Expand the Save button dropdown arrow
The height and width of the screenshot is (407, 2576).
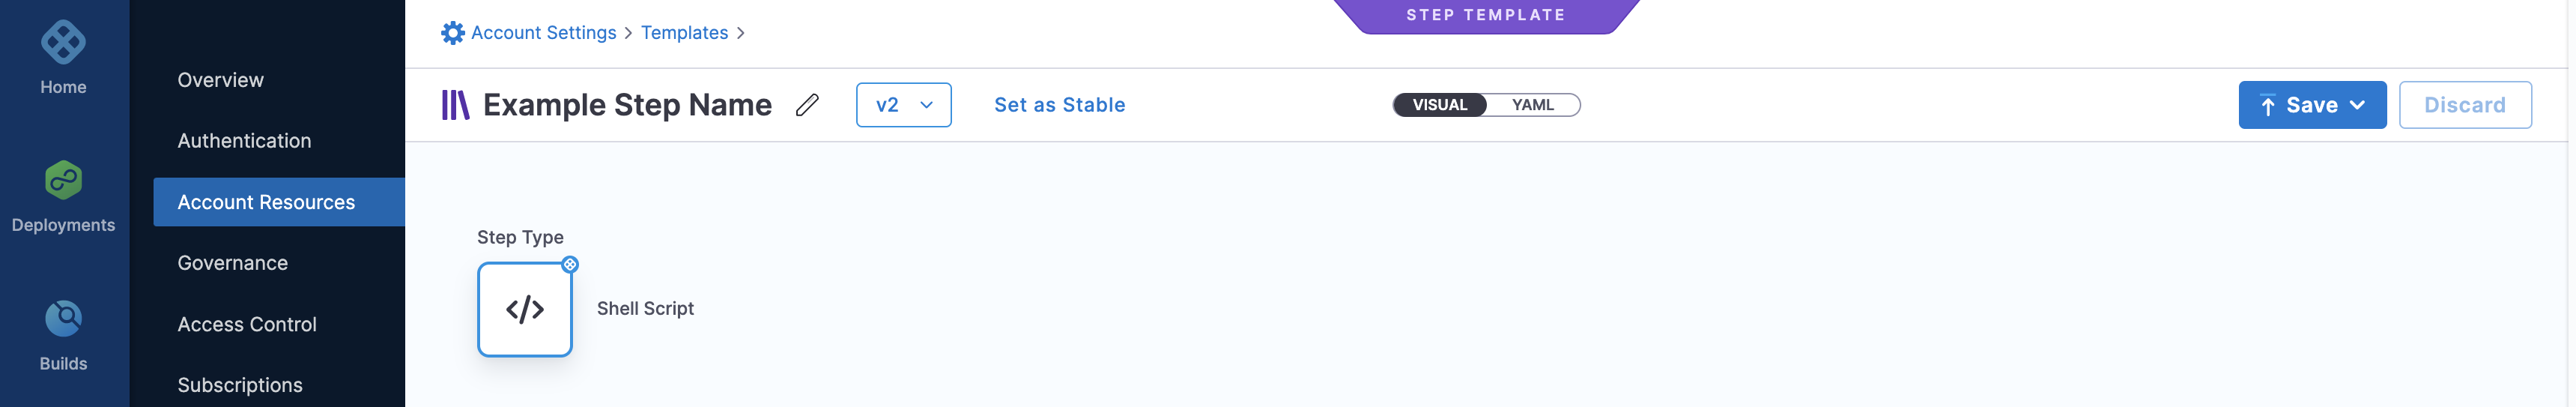pyautogui.click(x=2357, y=105)
